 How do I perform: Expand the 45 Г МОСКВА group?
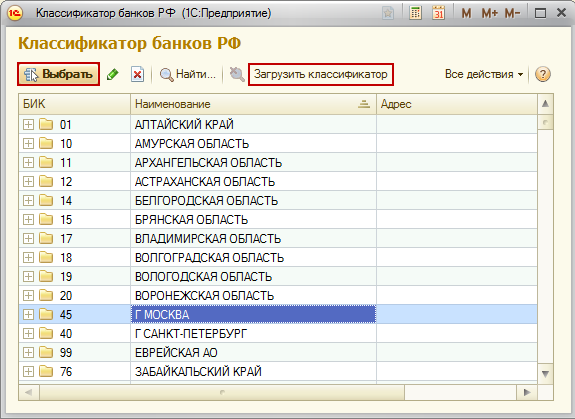(28, 315)
